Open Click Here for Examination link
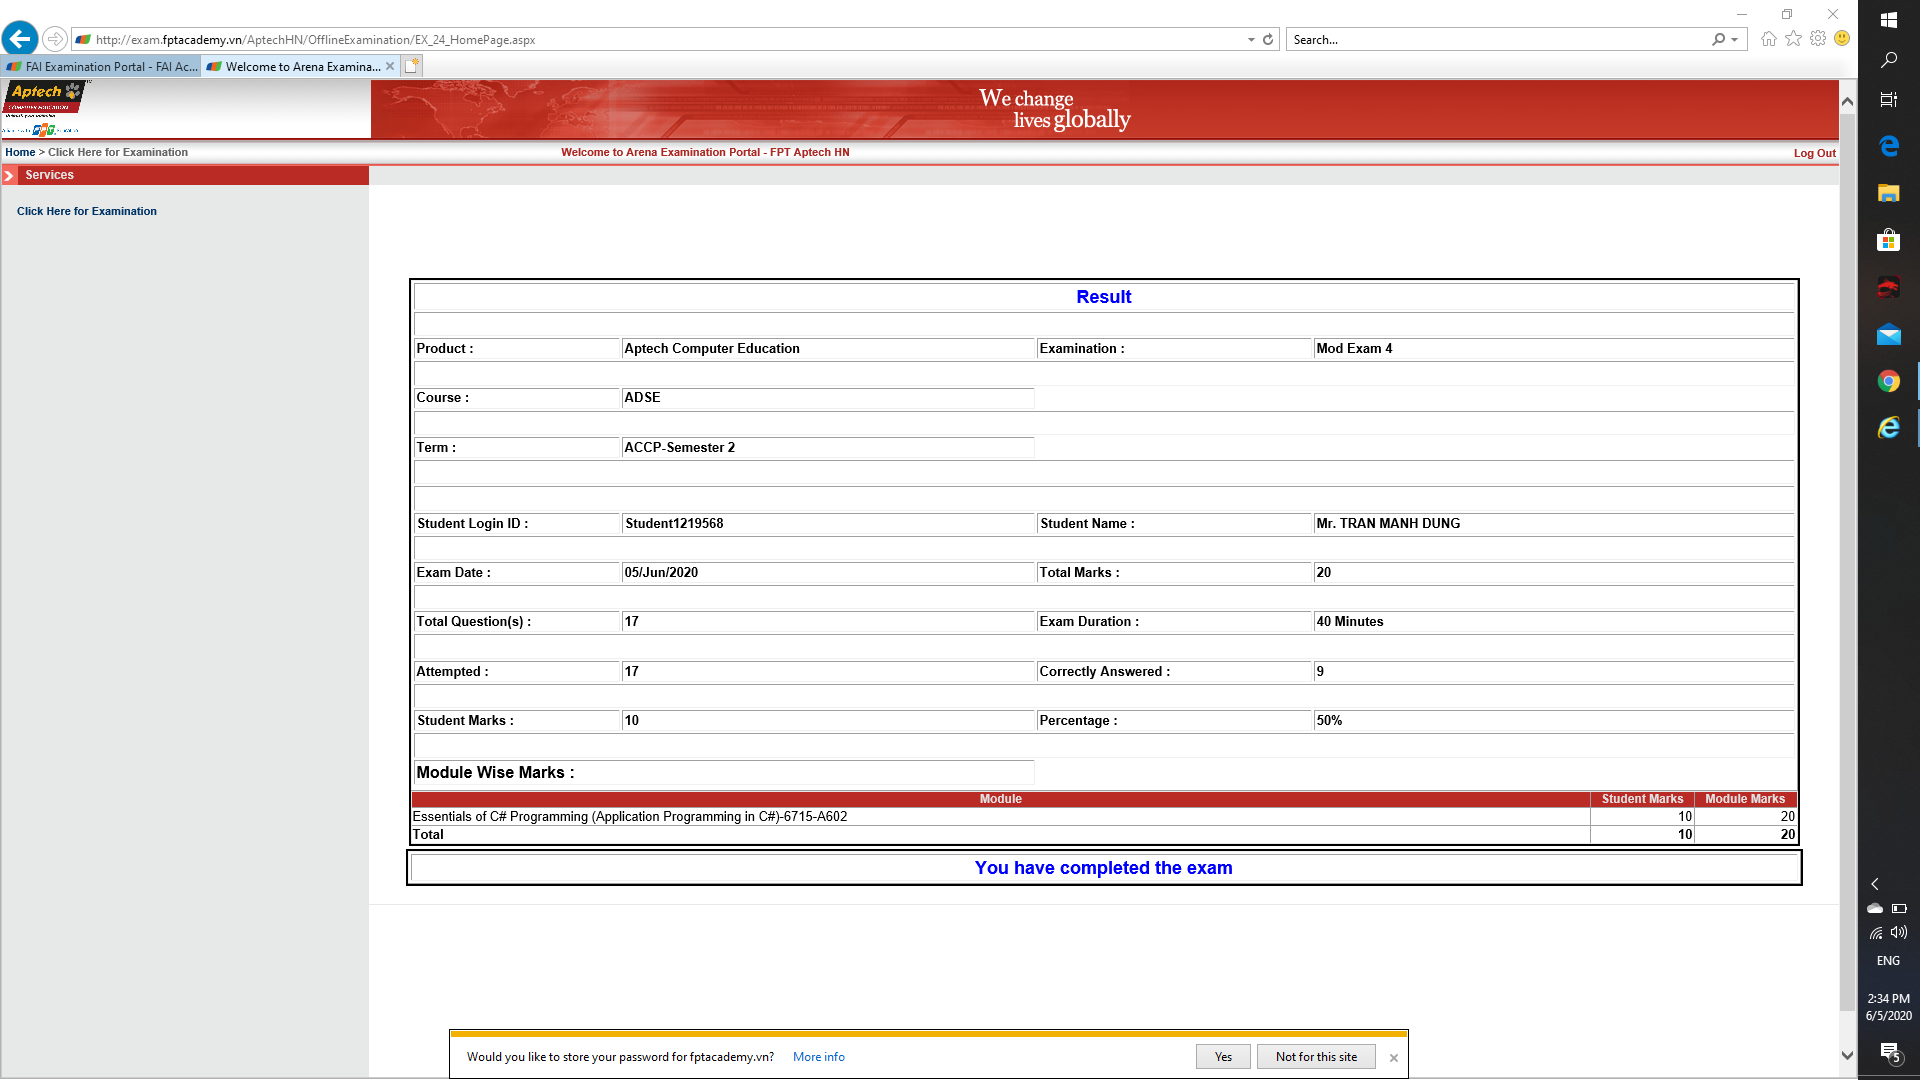Viewport: 1920px width, 1080px height. click(x=87, y=212)
